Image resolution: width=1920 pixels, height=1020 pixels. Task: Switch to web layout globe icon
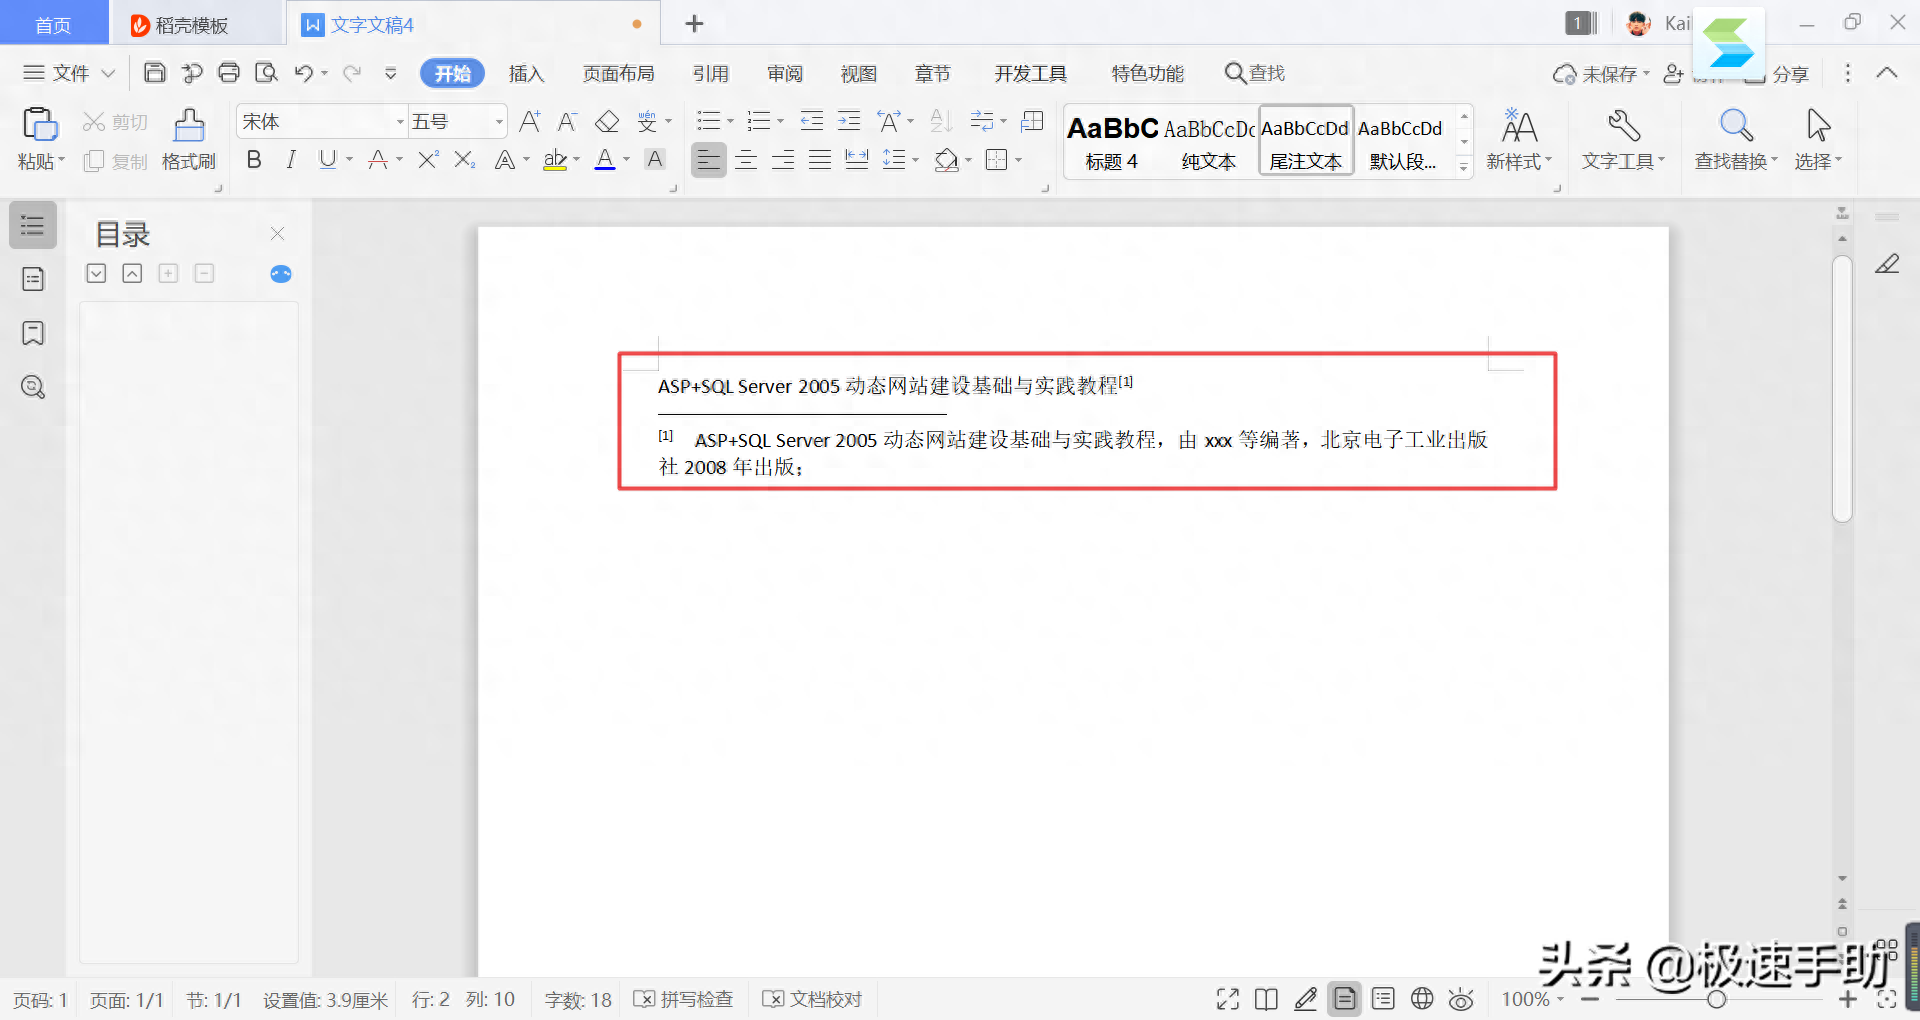point(1422,999)
